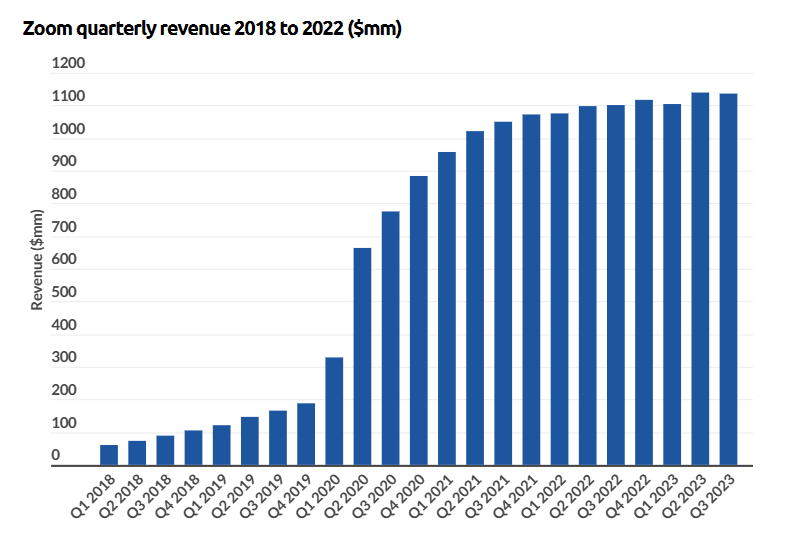Select the Q1 2022 revenue bar
Screen dimensions: 789x534
[x=559, y=289]
